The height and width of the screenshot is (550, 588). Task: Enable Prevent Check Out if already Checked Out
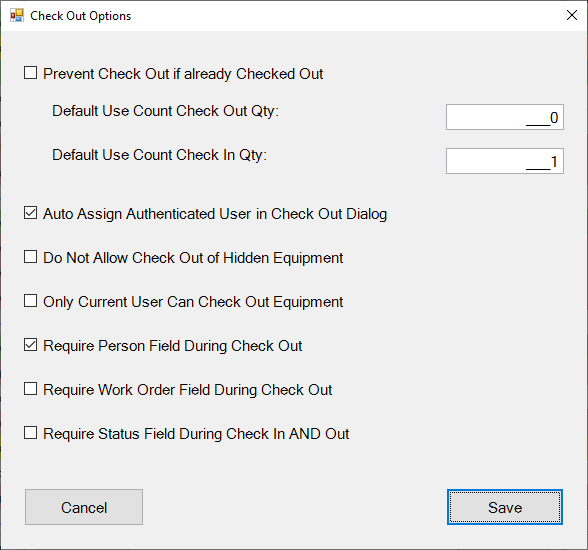tap(30, 73)
